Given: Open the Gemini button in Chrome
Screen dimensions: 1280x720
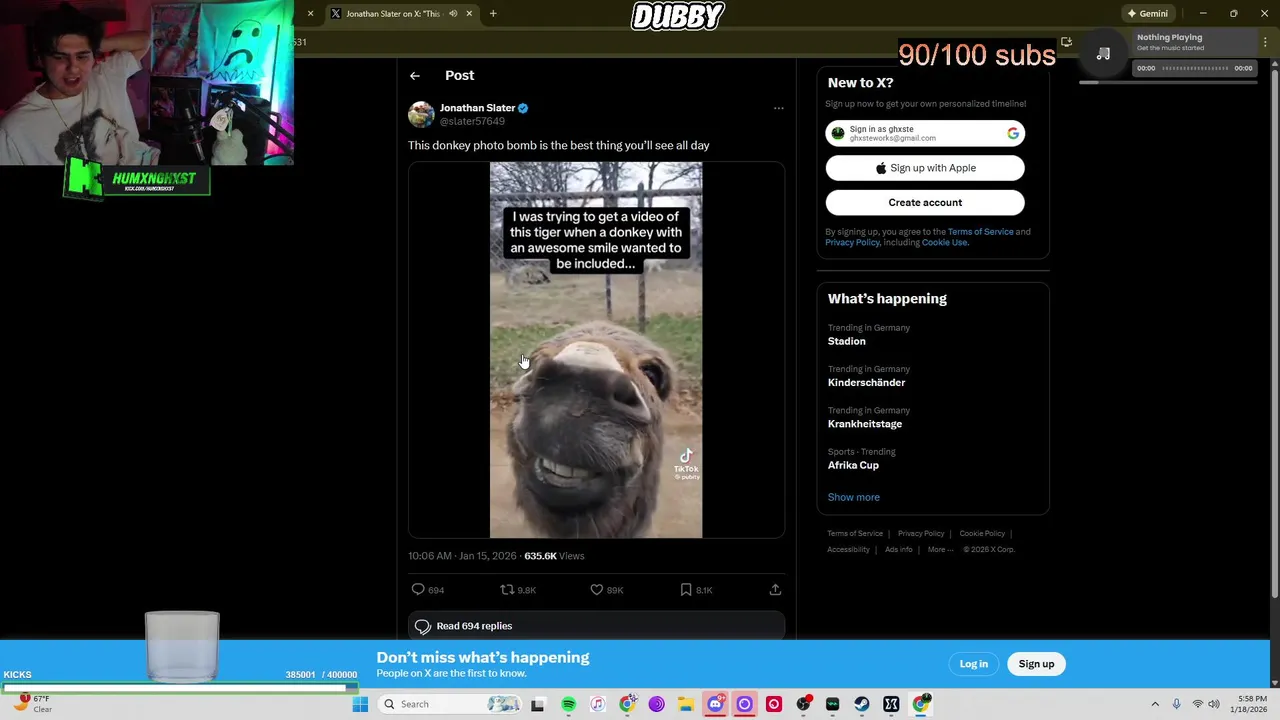Looking at the screenshot, I should (1147, 14).
